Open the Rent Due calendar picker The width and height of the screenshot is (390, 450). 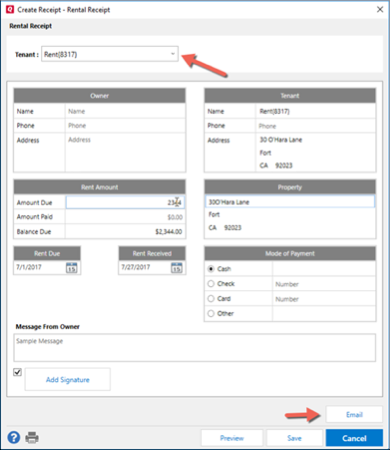72,267
